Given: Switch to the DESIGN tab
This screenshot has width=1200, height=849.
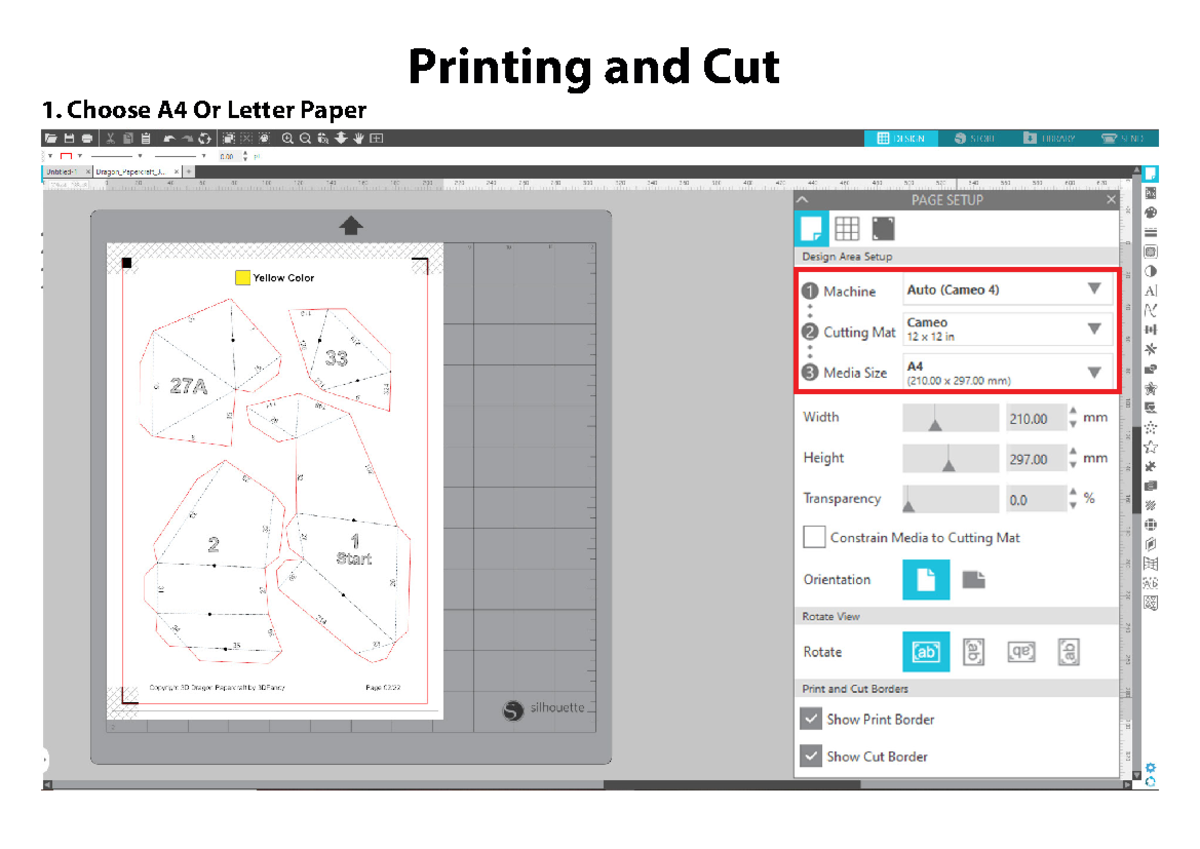Looking at the screenshot, I should click(901, 138).
